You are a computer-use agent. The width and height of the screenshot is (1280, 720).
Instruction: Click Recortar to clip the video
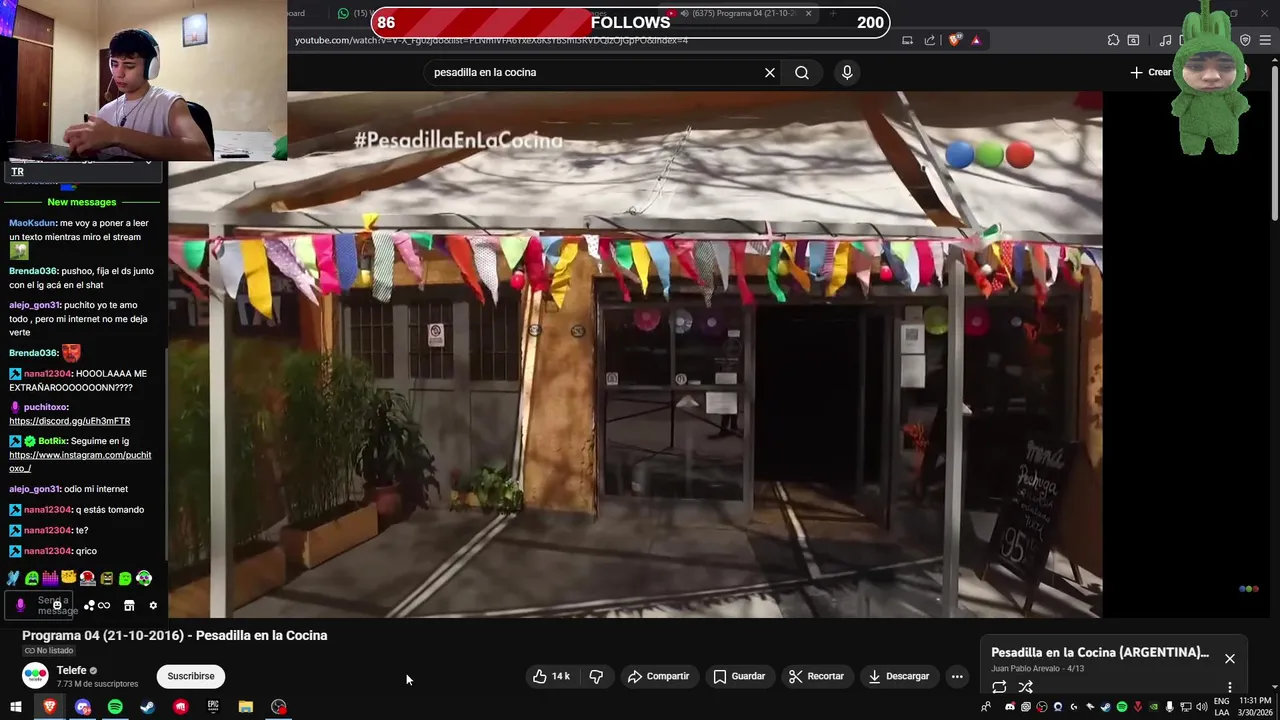(816, 676)
